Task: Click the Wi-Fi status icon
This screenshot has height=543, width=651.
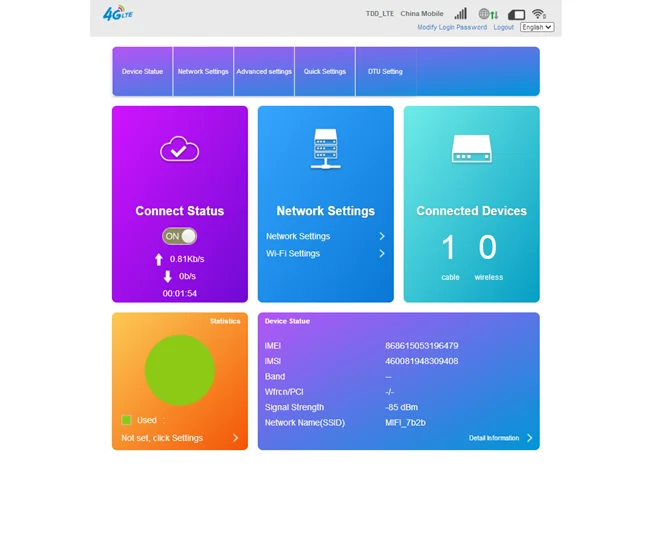Action: [539, 14]
